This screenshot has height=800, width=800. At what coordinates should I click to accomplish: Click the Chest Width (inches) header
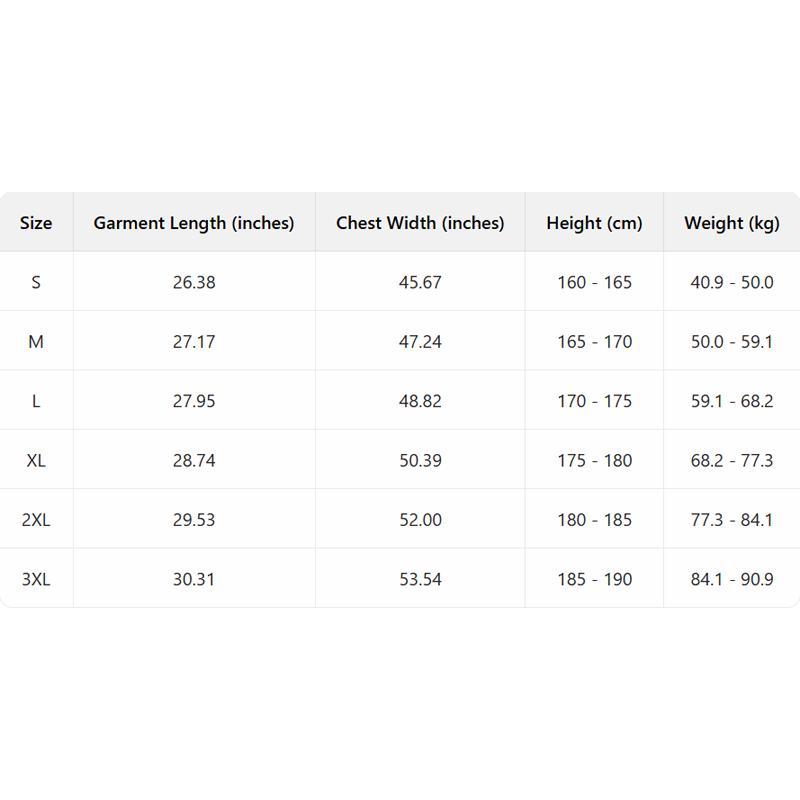click(420, 223)
